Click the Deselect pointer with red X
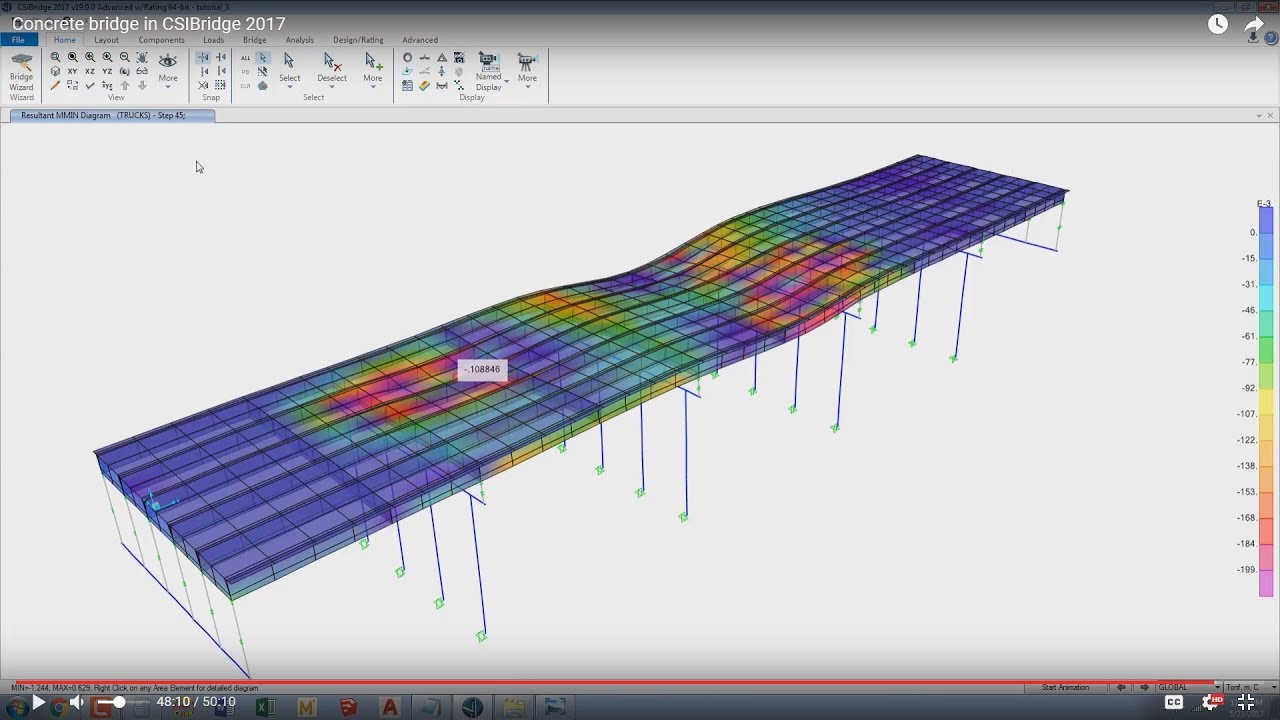1280x720 pixels. click(x=332, y=61)
